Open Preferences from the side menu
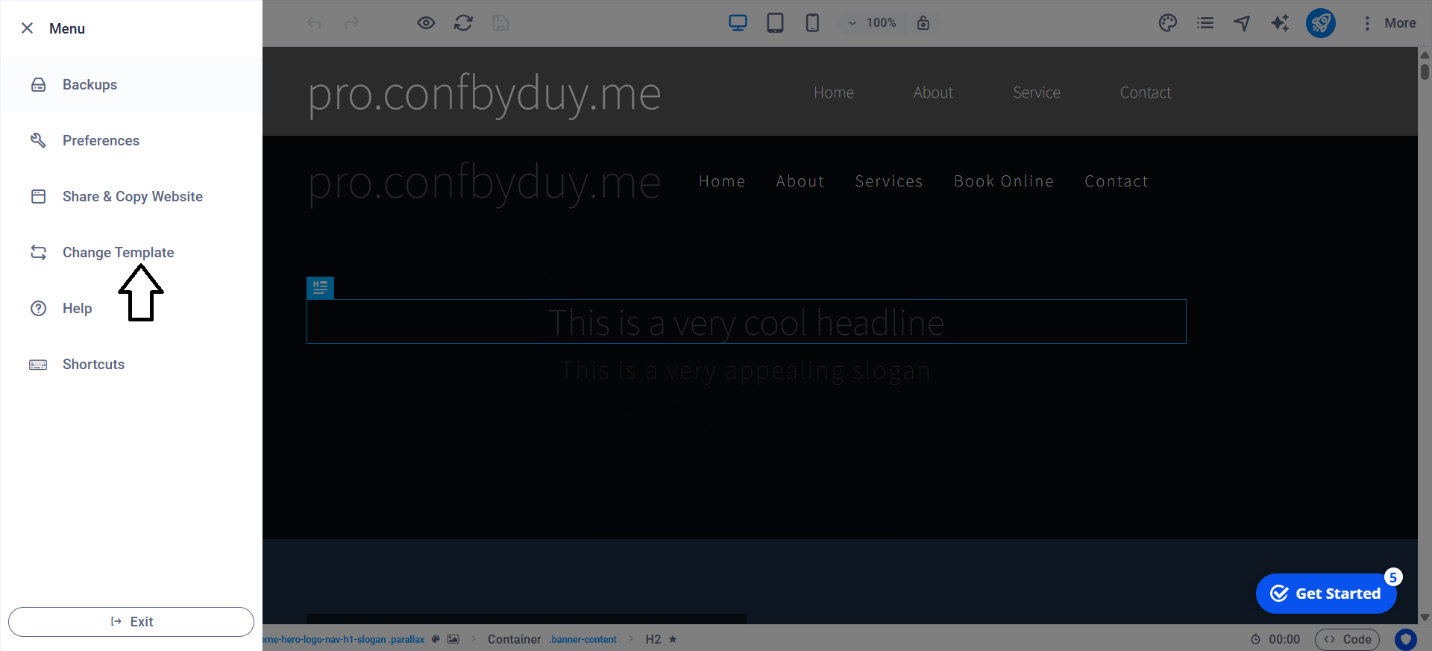 click(101, 141)
